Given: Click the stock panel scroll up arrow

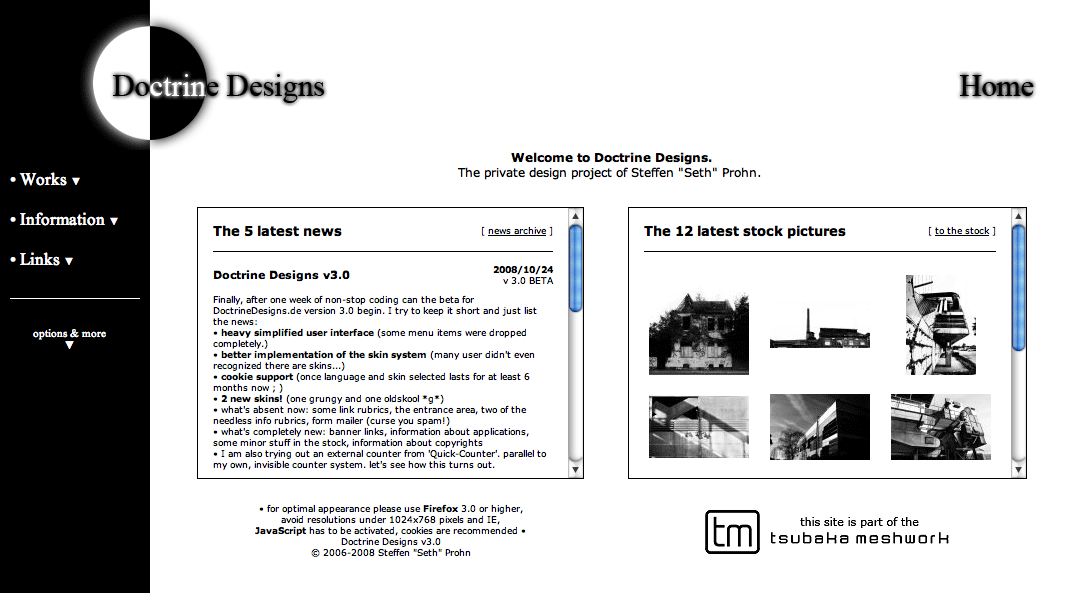Looking at the screenshot, I should tap(1019, 215).
